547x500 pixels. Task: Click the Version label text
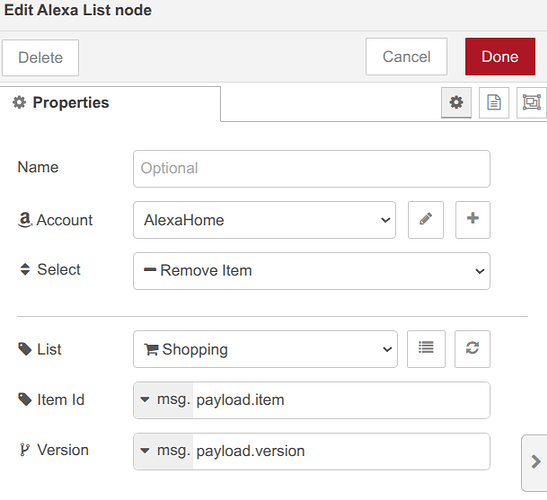click(63, 450)
